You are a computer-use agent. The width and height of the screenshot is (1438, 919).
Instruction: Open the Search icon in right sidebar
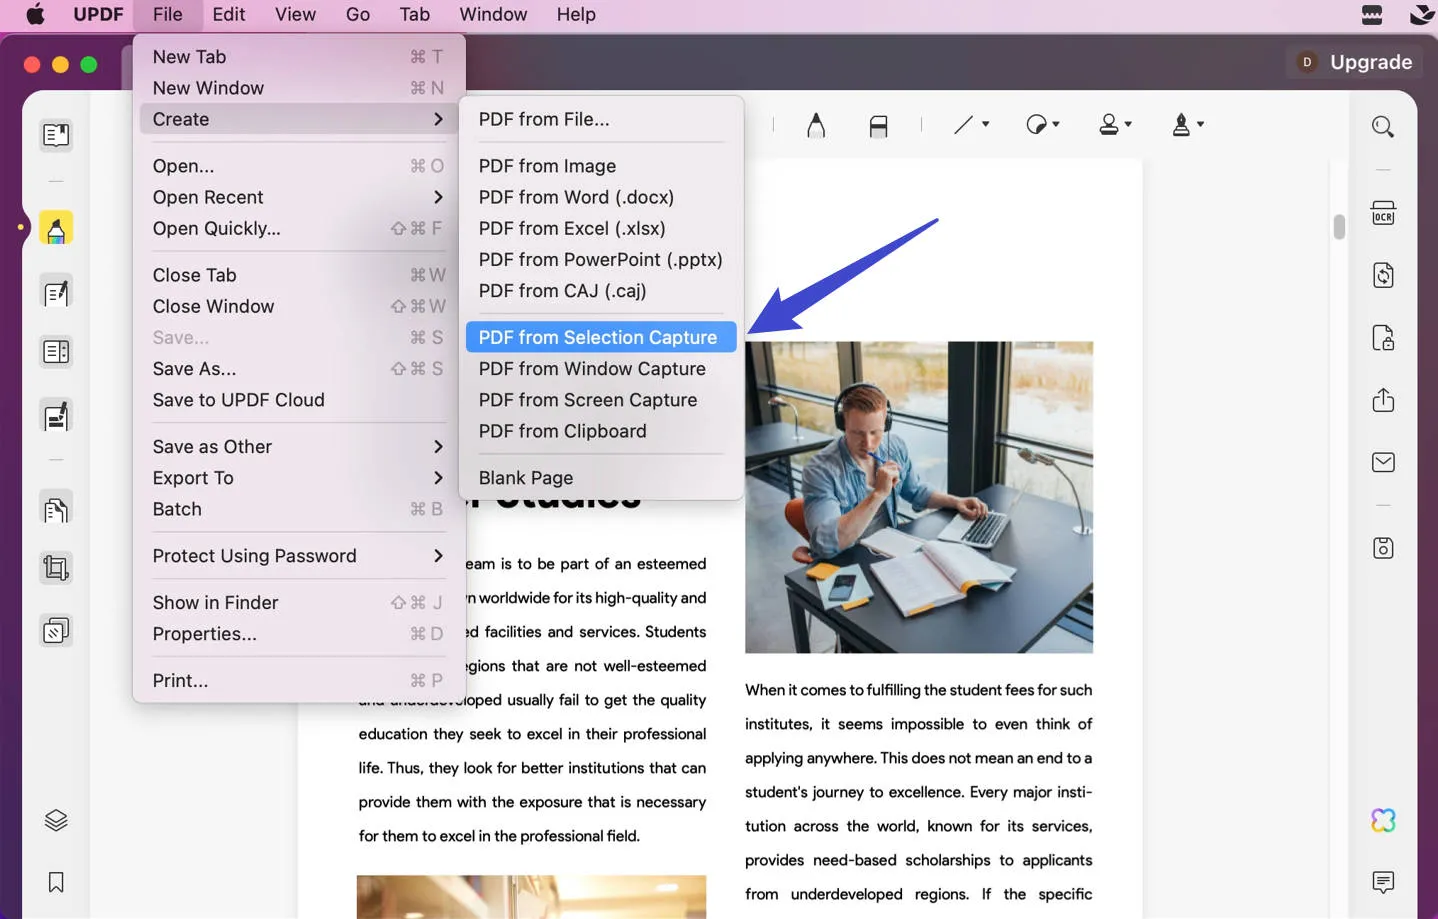point(1383,126)
